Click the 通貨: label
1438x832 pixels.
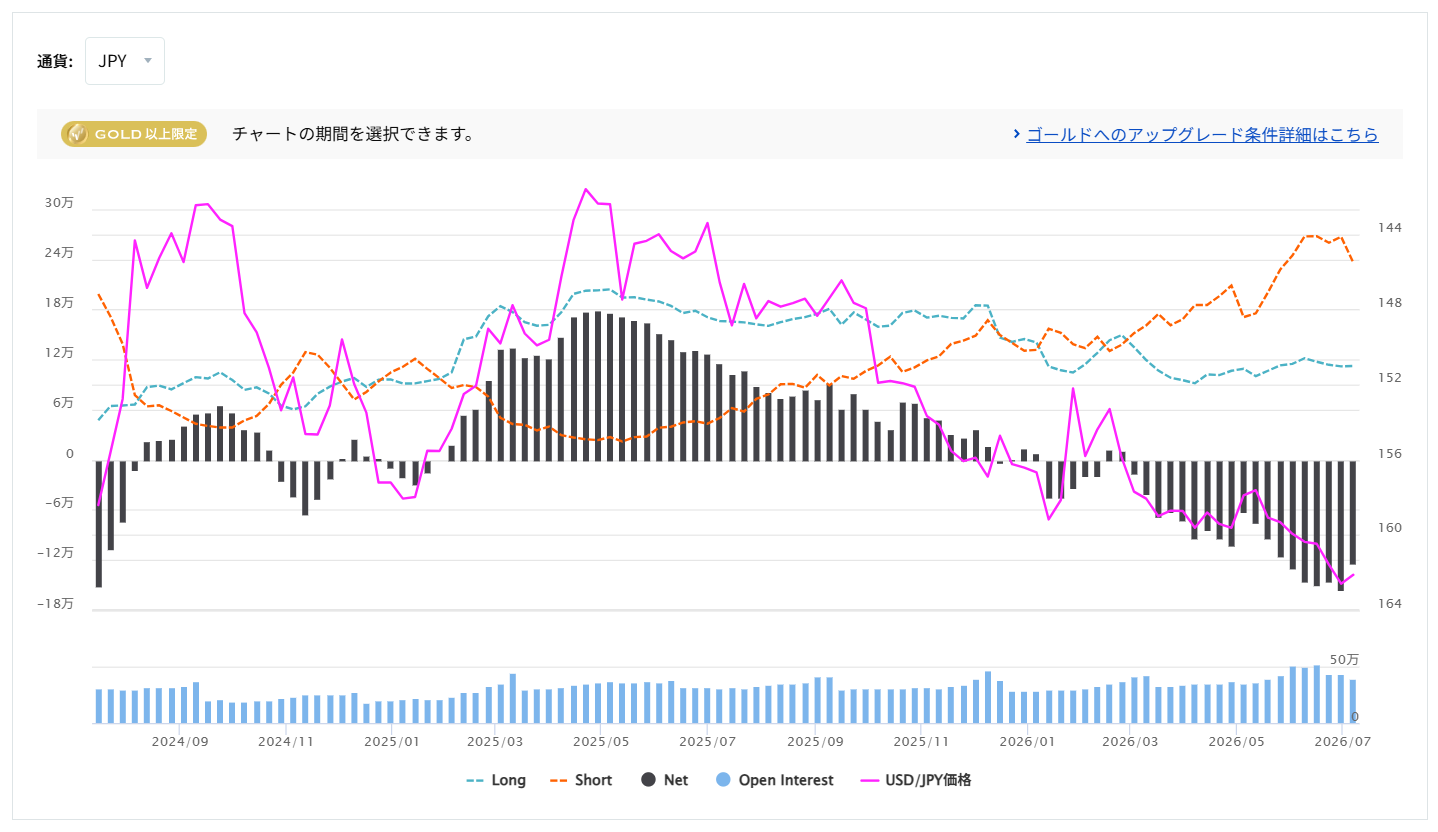(x=55, y=61)
